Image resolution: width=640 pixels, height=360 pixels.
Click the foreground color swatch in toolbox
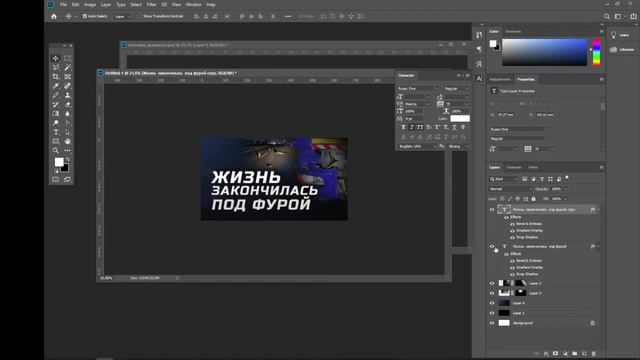pos(59,162)
